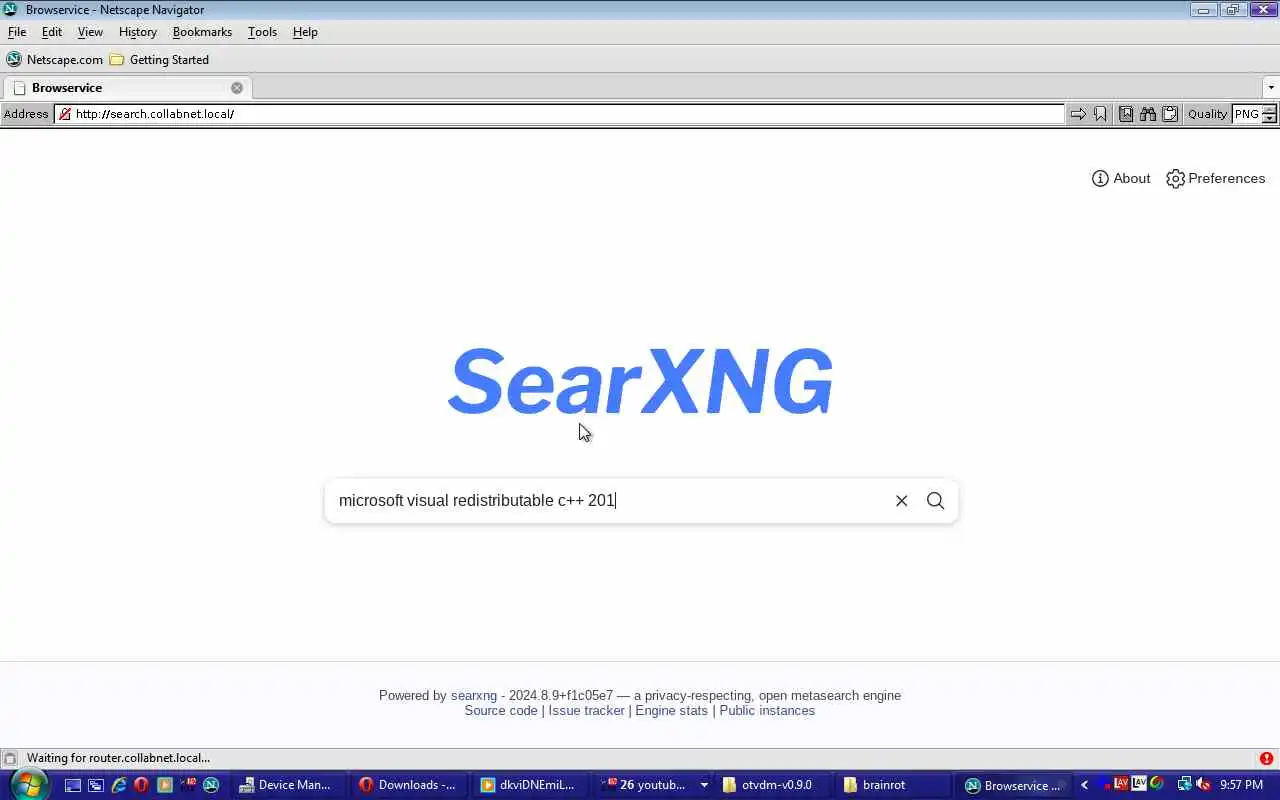
Task: Launch Netscape from quick launch
Action: [x=211, y=785]
